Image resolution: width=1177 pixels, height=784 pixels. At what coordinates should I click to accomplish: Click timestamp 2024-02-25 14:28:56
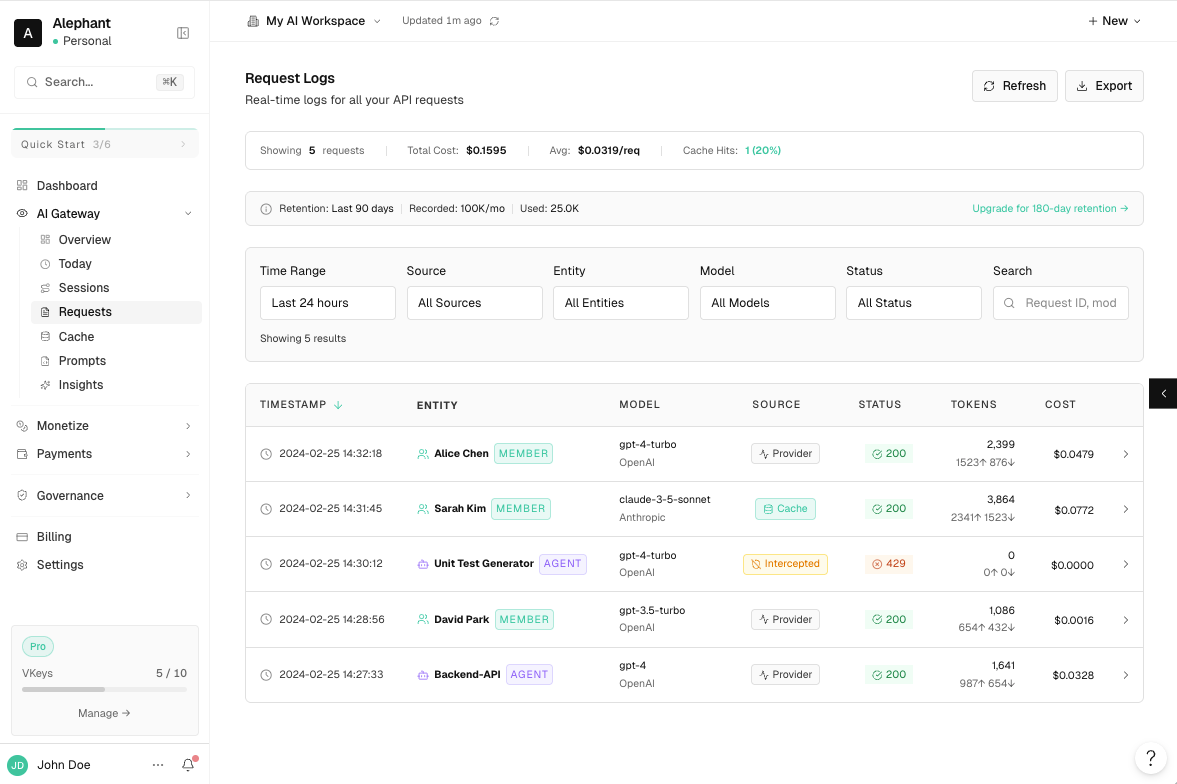coord(332,620)
